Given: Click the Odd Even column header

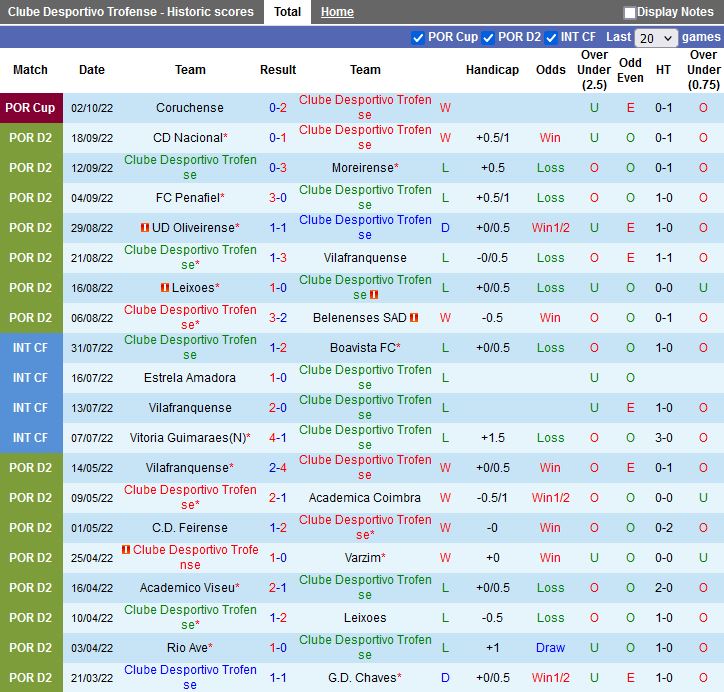Looking at the screenshot, I should click(x=630, y=70).
